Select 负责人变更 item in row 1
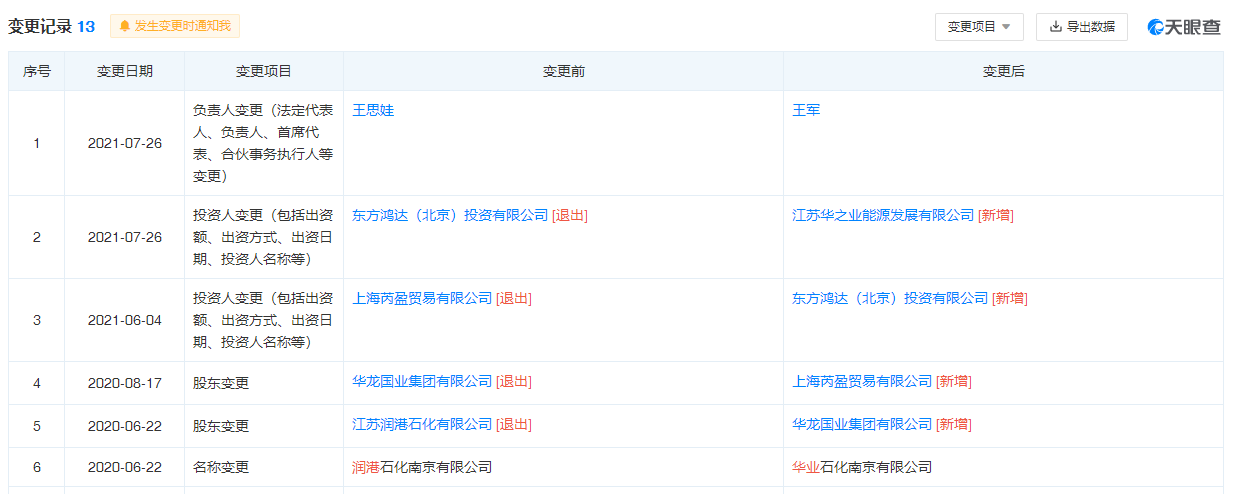This screenshot has height=494, width=1236. click(x=264, y=143)
